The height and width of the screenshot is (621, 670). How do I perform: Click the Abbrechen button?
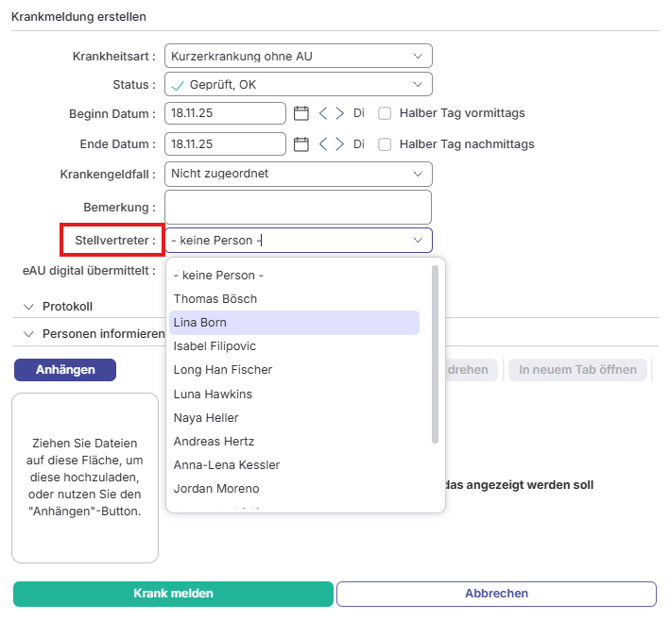496,594
